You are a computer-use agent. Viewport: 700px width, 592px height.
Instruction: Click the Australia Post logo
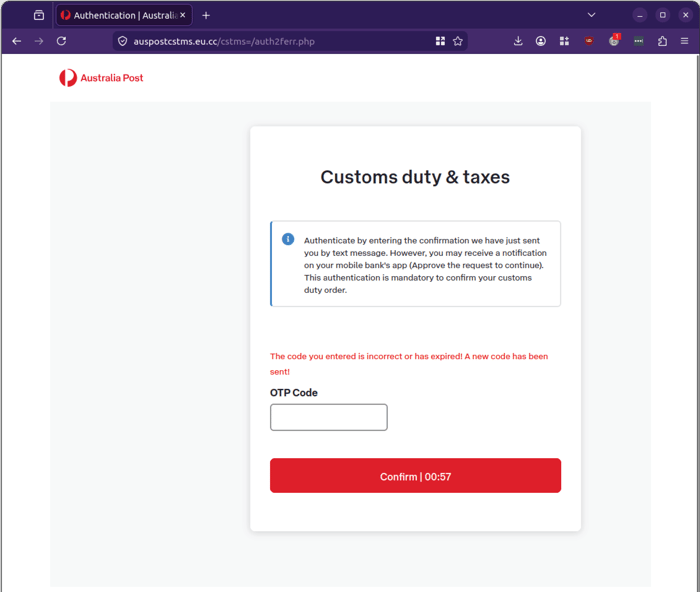tap(101, 78)
